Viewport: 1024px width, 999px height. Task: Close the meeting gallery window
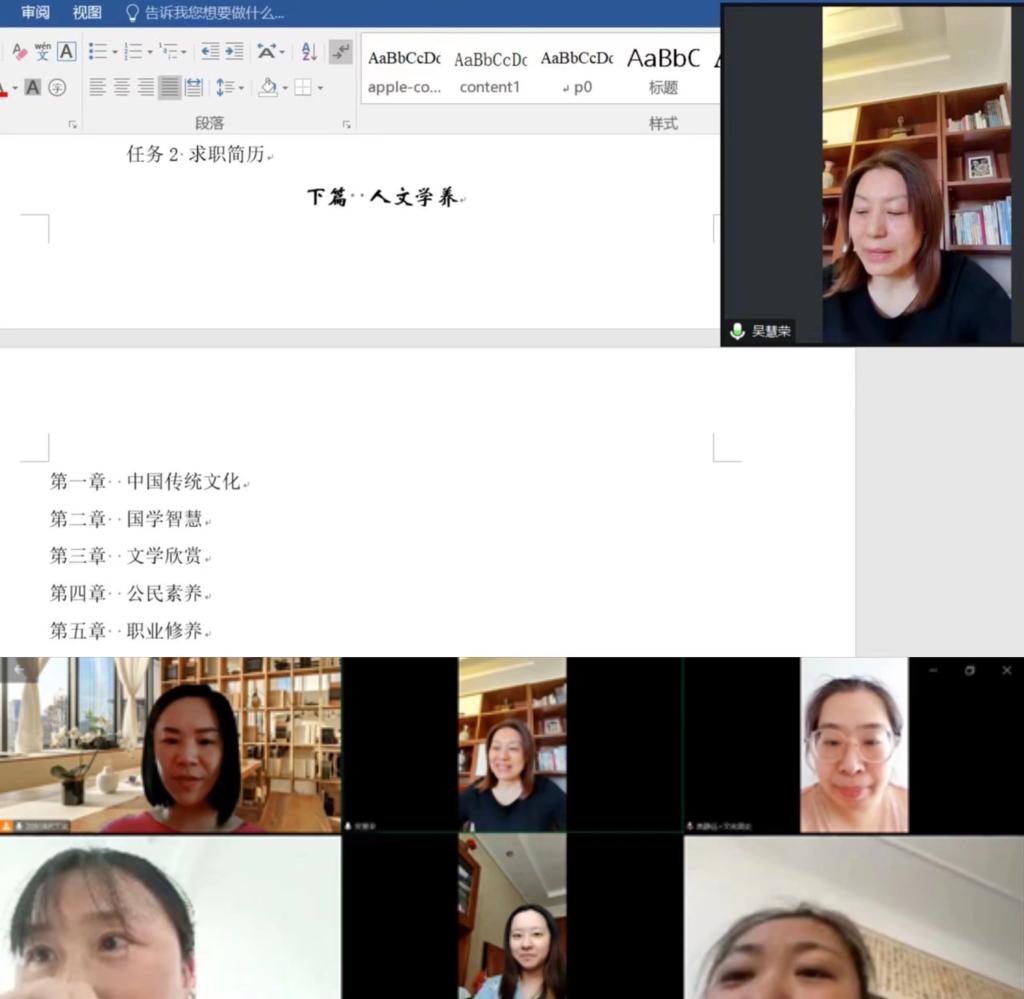pyautogui.click(x=1006, y=670)
